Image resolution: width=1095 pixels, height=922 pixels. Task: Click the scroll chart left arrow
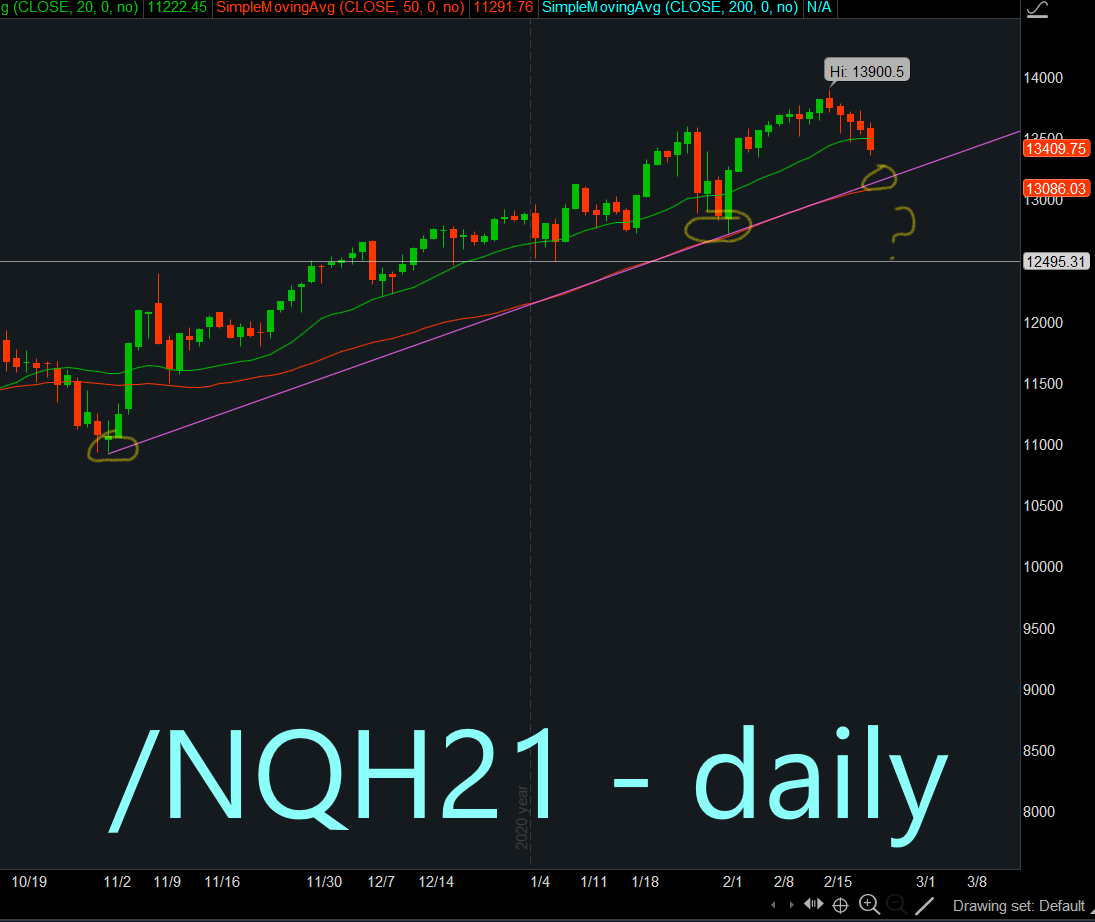[x=772, y=905]
